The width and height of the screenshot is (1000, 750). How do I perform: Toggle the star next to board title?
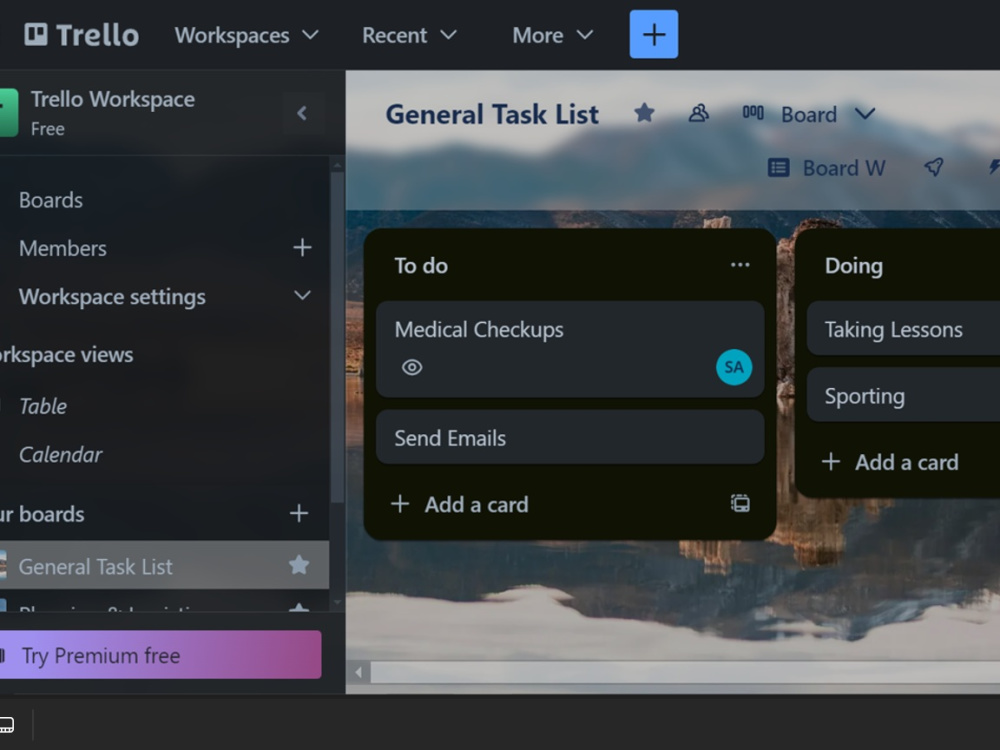(x=644, y=114)
